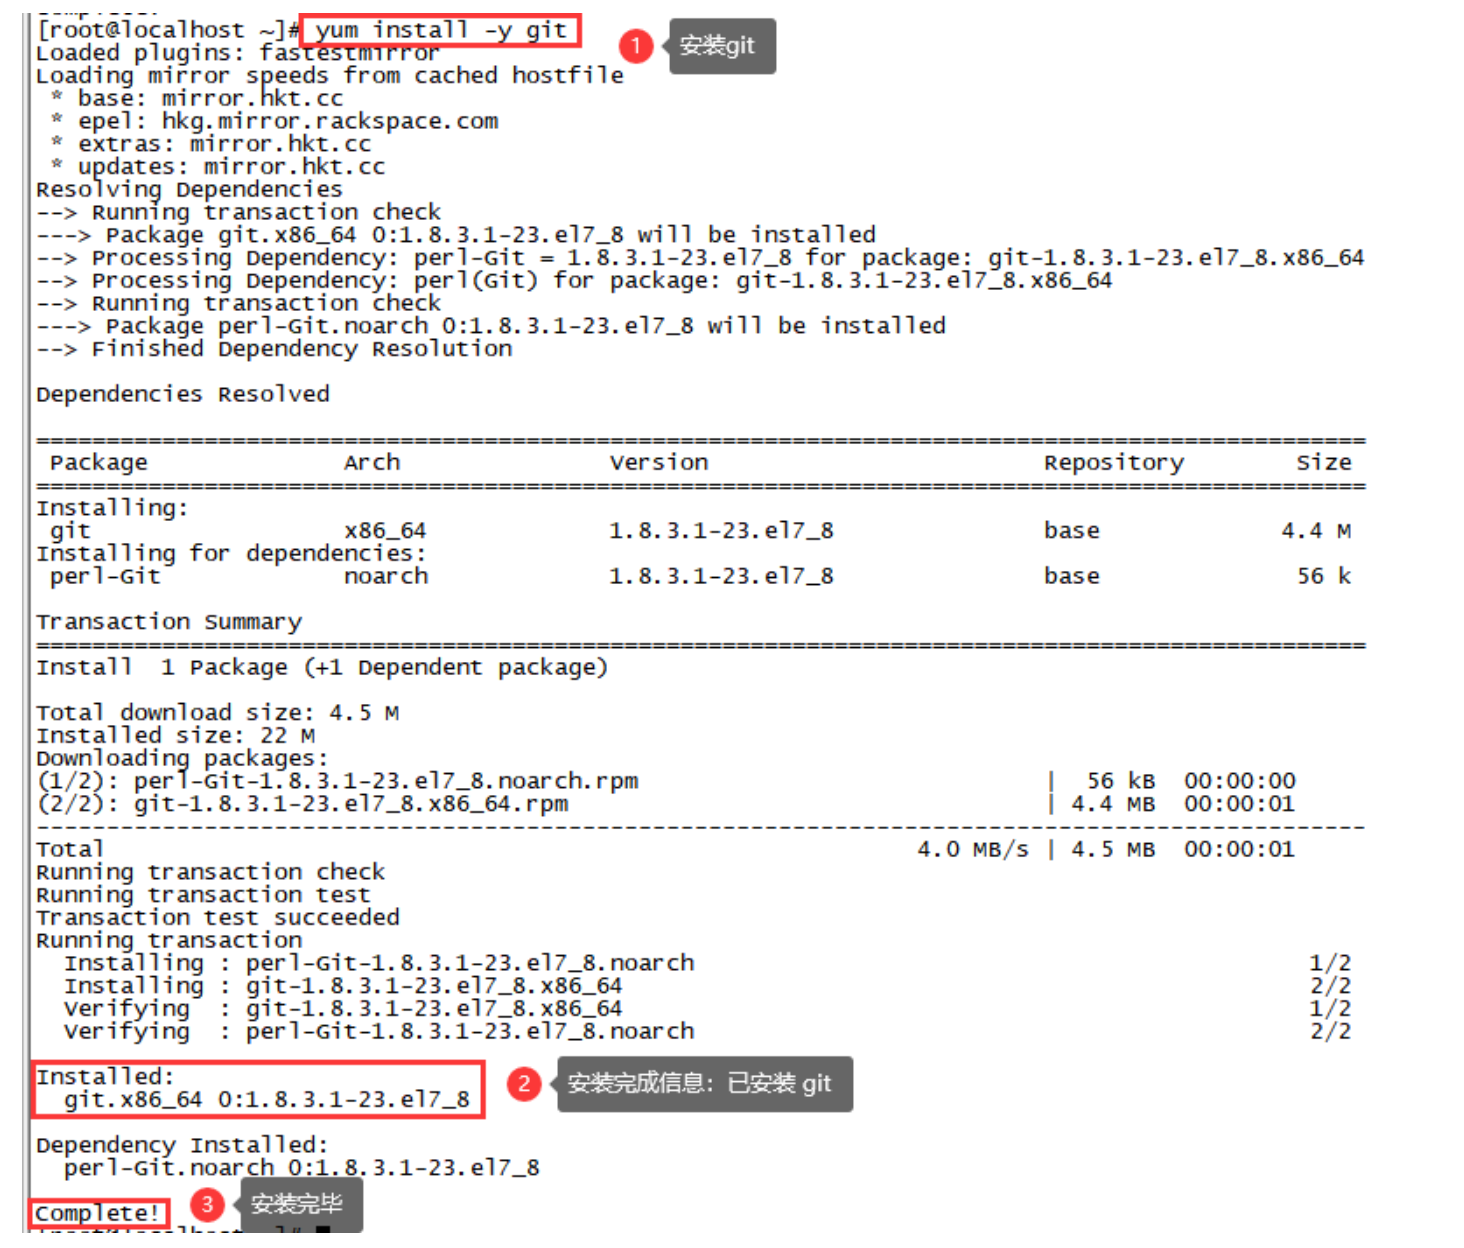Click the red circle marker numbered 3

(x=207, y=1204)
